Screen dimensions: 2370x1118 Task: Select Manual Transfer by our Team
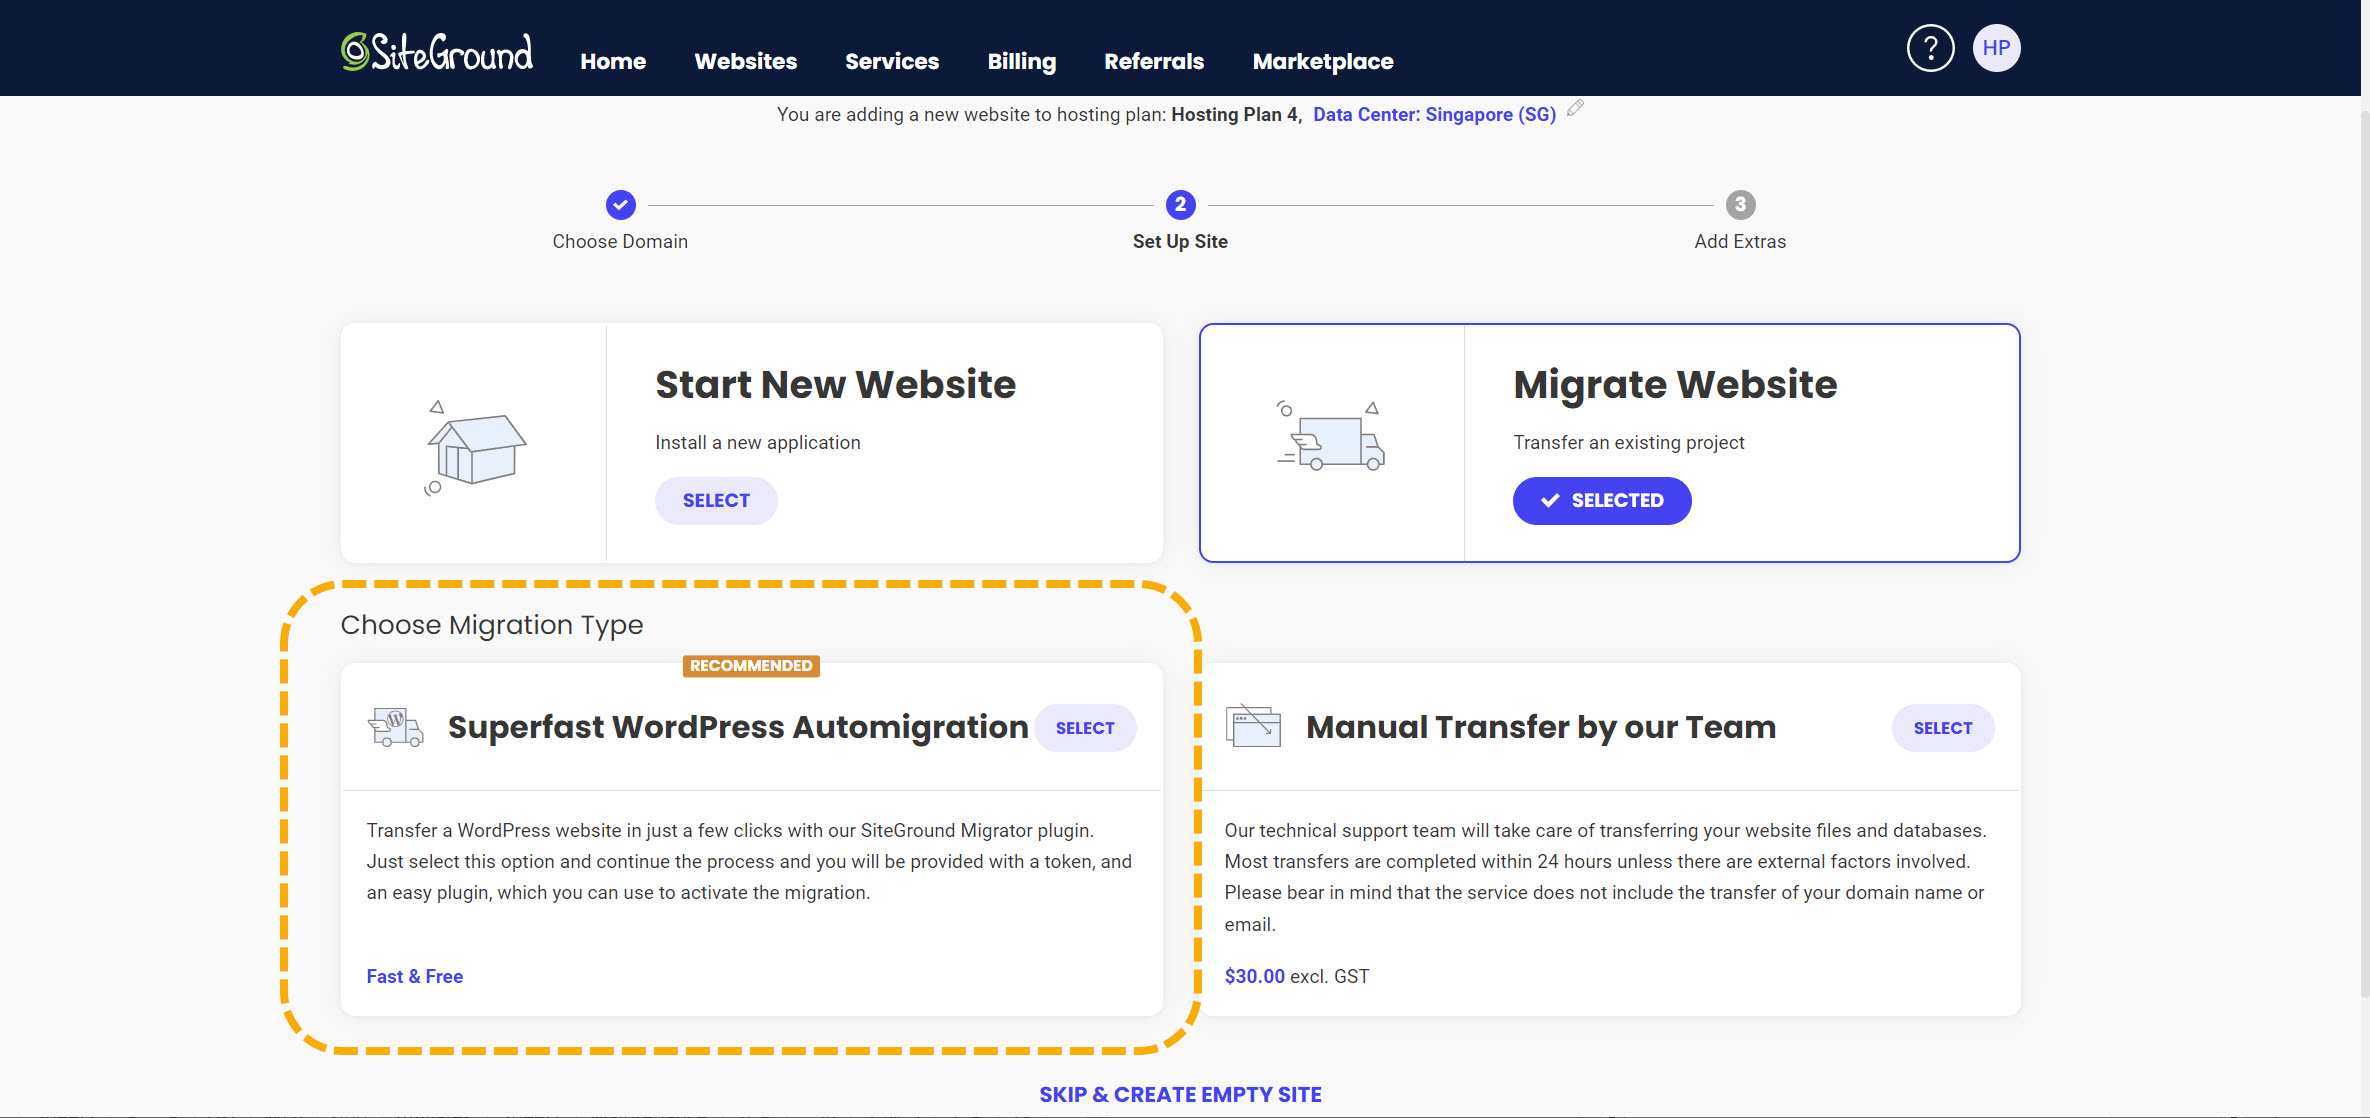tap(1942, 728)
